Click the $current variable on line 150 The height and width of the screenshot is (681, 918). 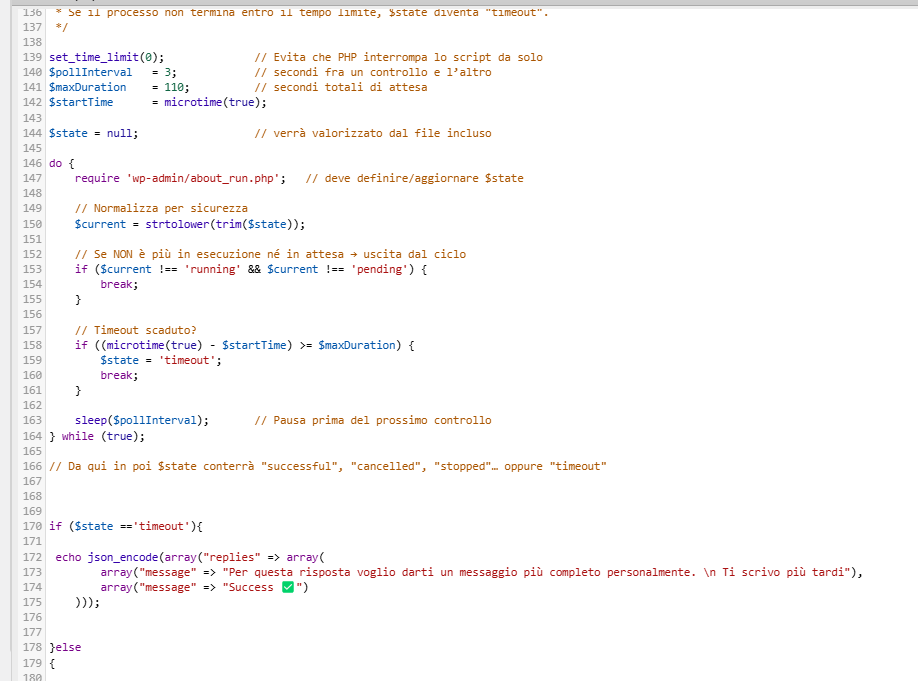[100, 224]
